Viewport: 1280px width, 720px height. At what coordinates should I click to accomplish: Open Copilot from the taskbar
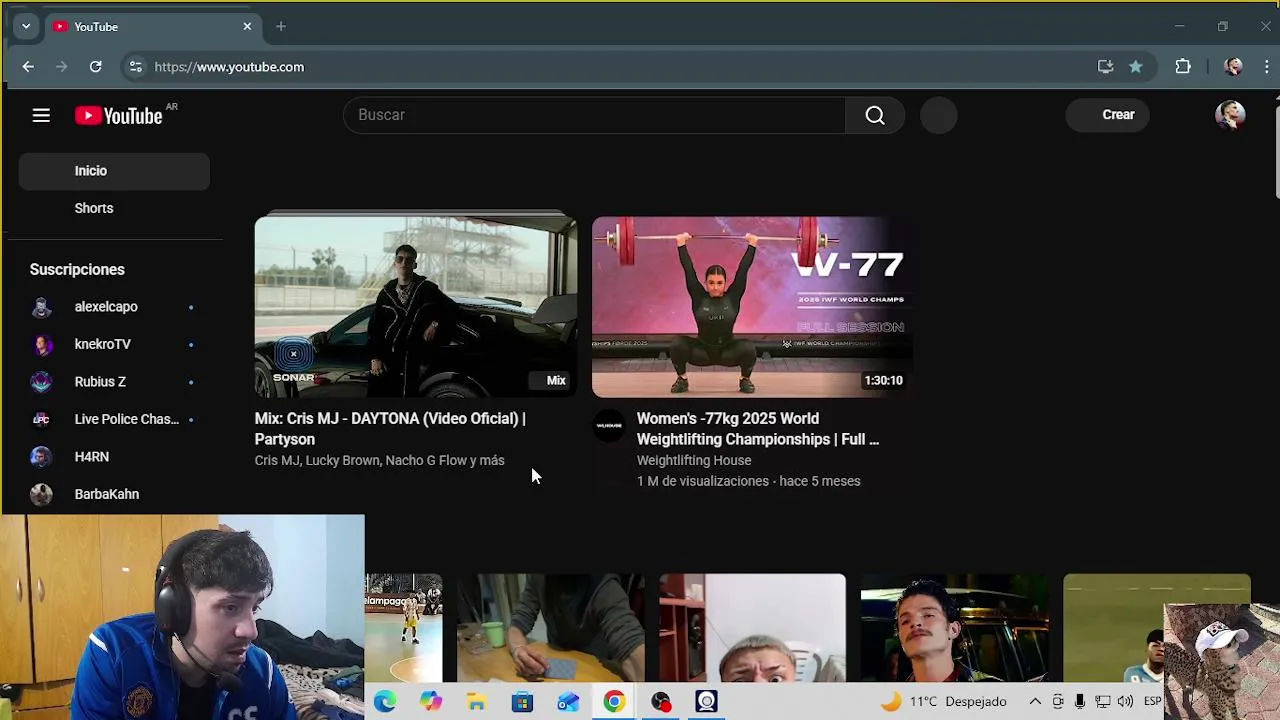[431, 702]
